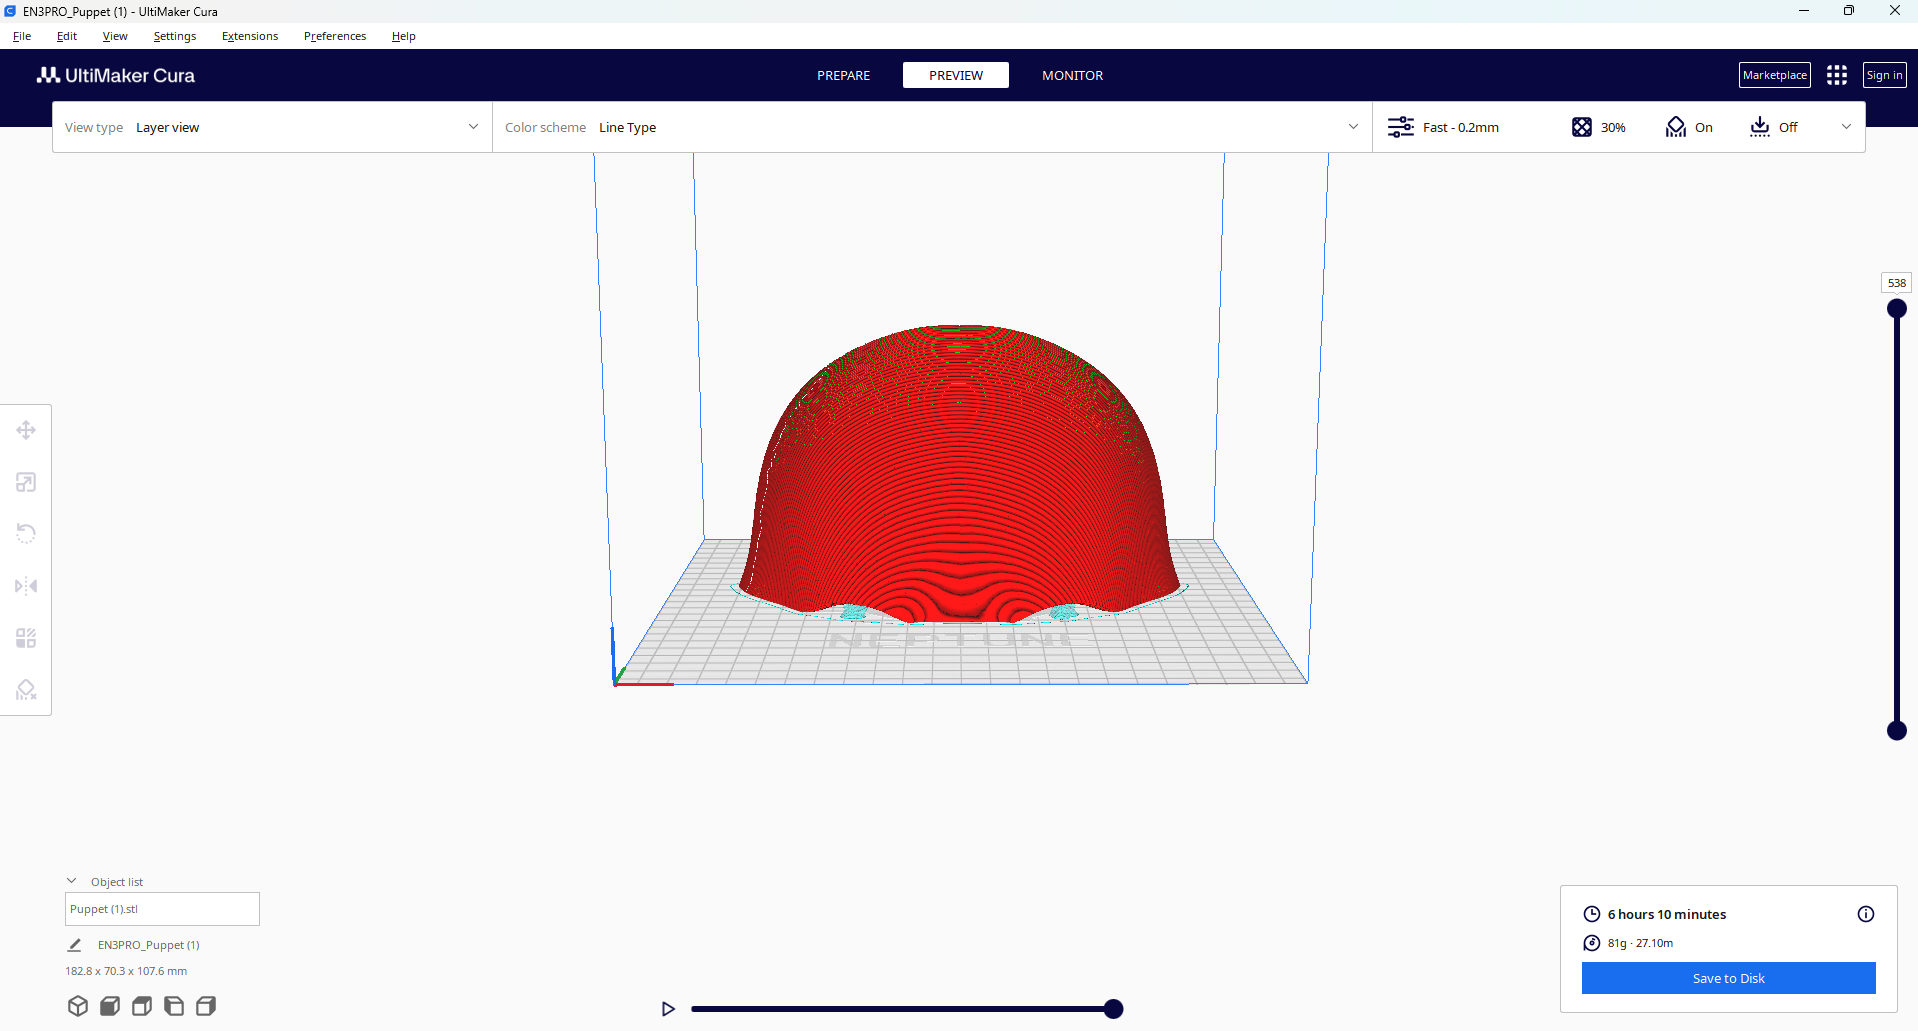The height and width of the screenshot is (1031, 1918).
Task: Select the PREVIEW stage tab
Action: [956, 75]
